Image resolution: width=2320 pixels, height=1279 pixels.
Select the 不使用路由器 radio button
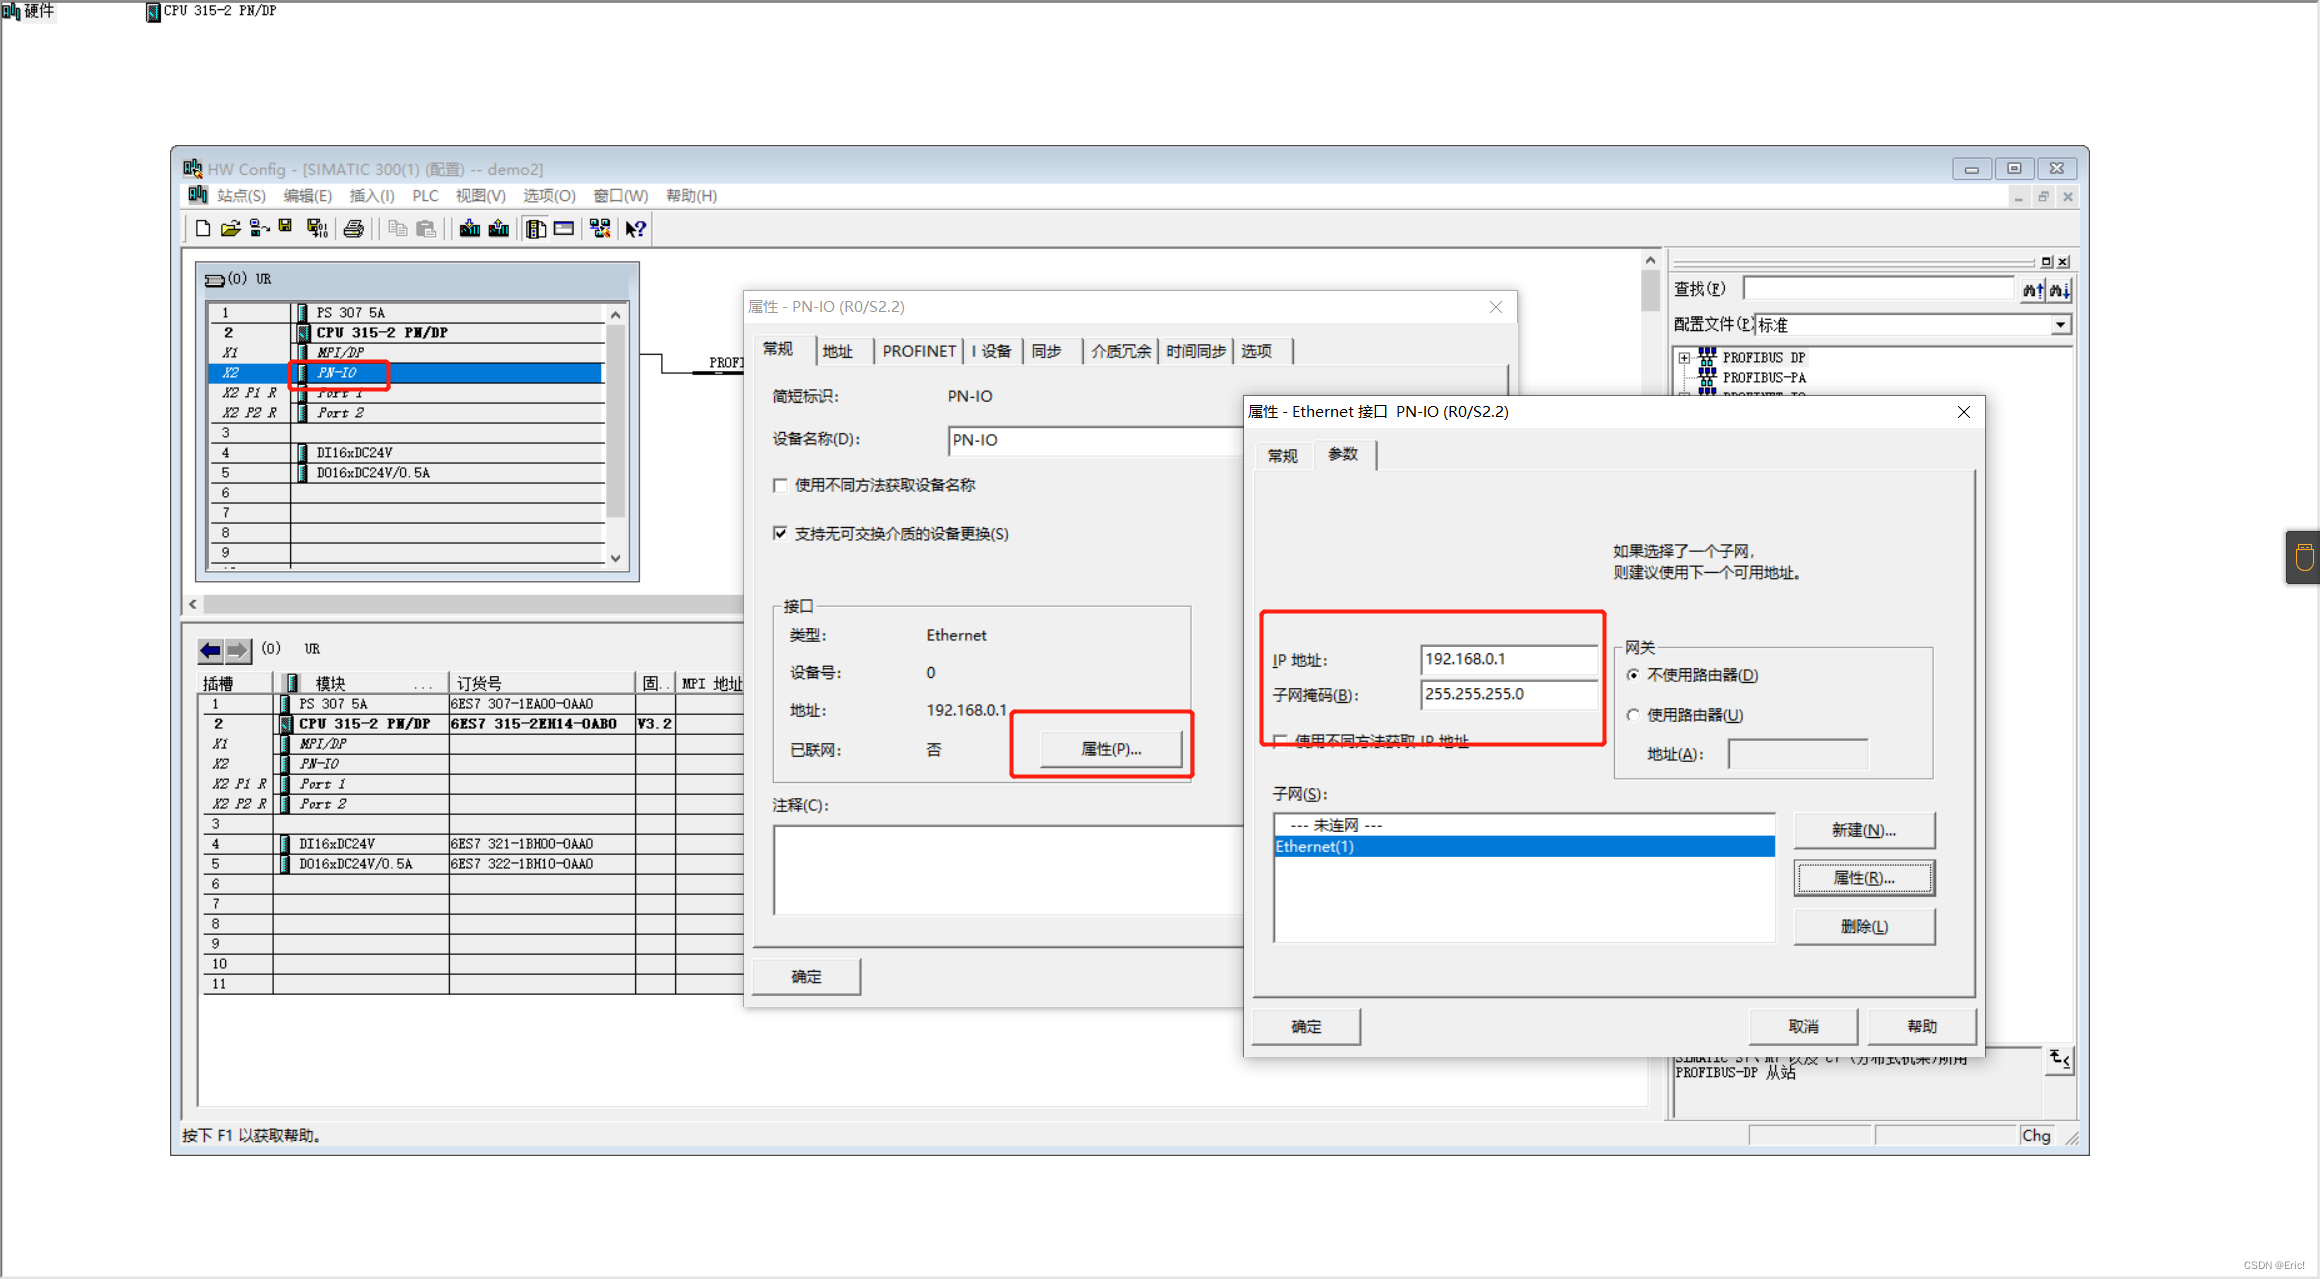coord(1633,675)
